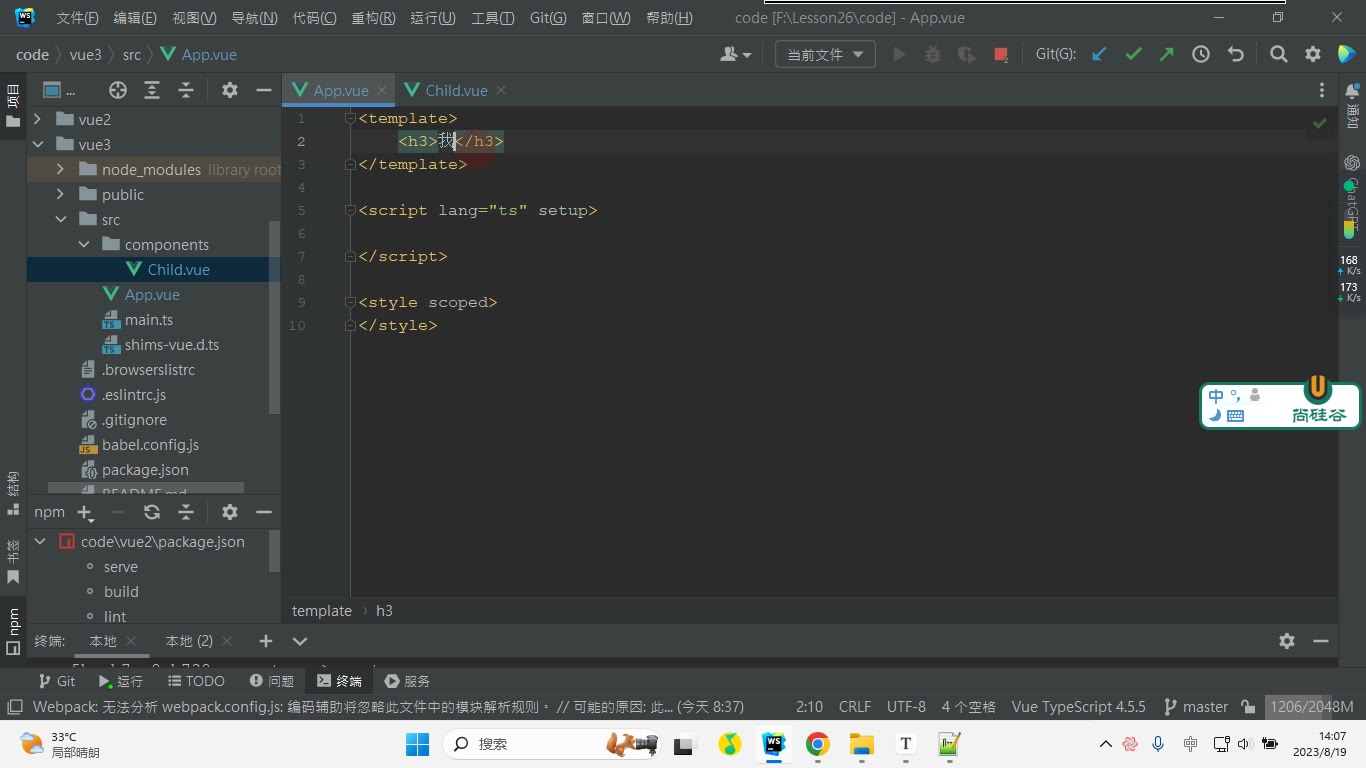Click the memory indicator 1206/2048M
This screenshot has height=768, width=1366.
(1311, 707)
